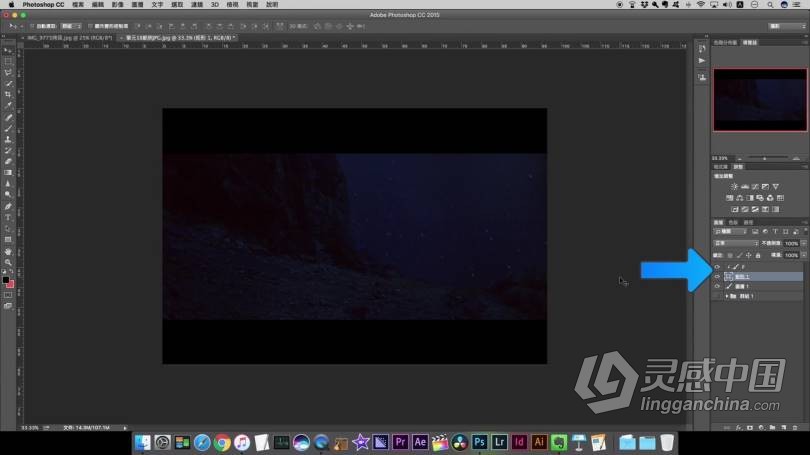Select the Move tool in the toolbox

[8, 51]
